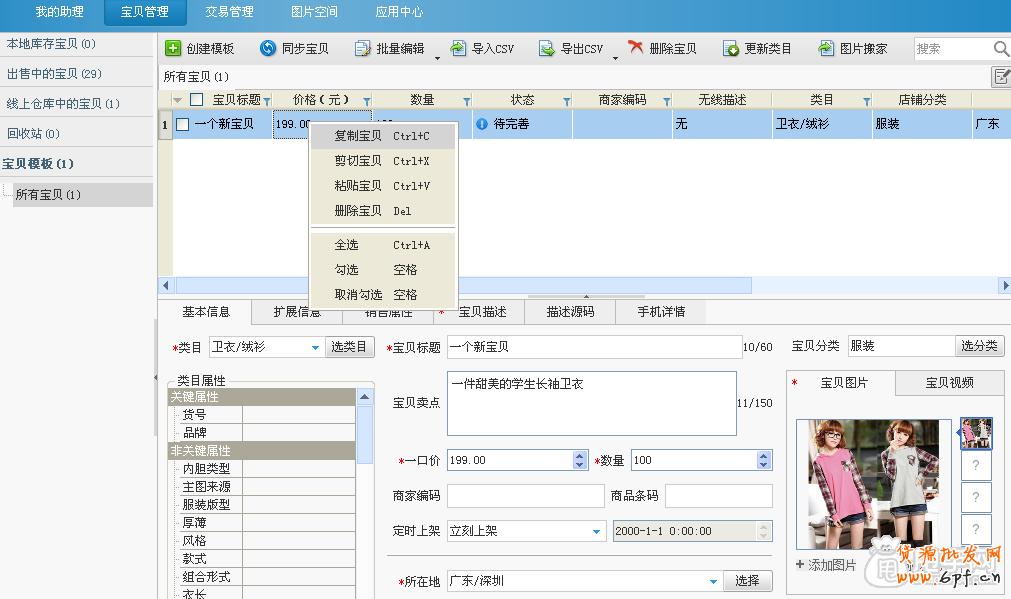Click the 导出CSV icon
The height and width of the screenshot is (599, 1011).
tap(547, 48)
